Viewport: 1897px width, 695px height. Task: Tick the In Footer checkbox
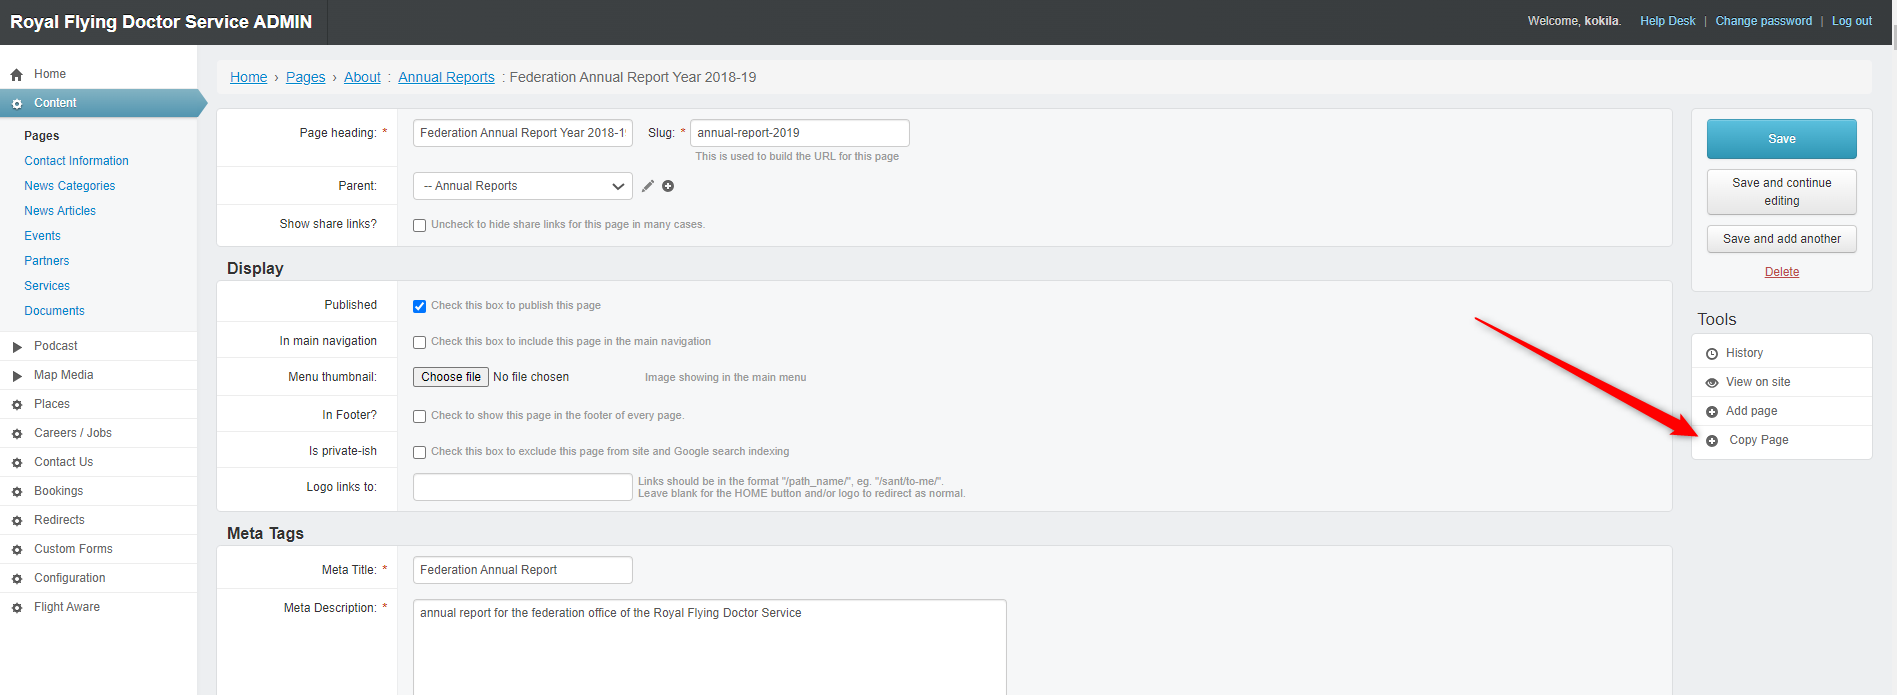[x=420, y=416]
